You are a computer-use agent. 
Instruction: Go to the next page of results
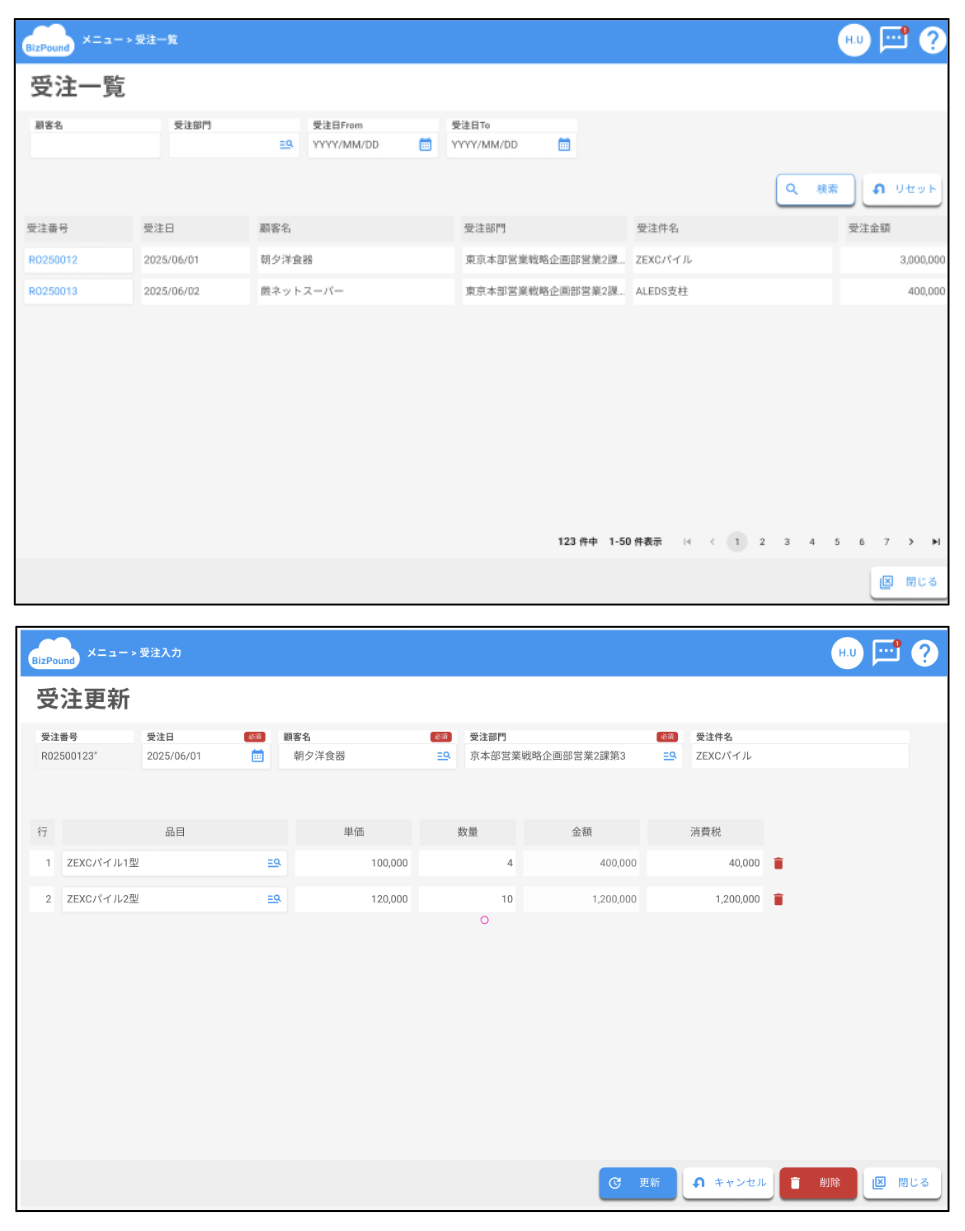pos(912,542)
